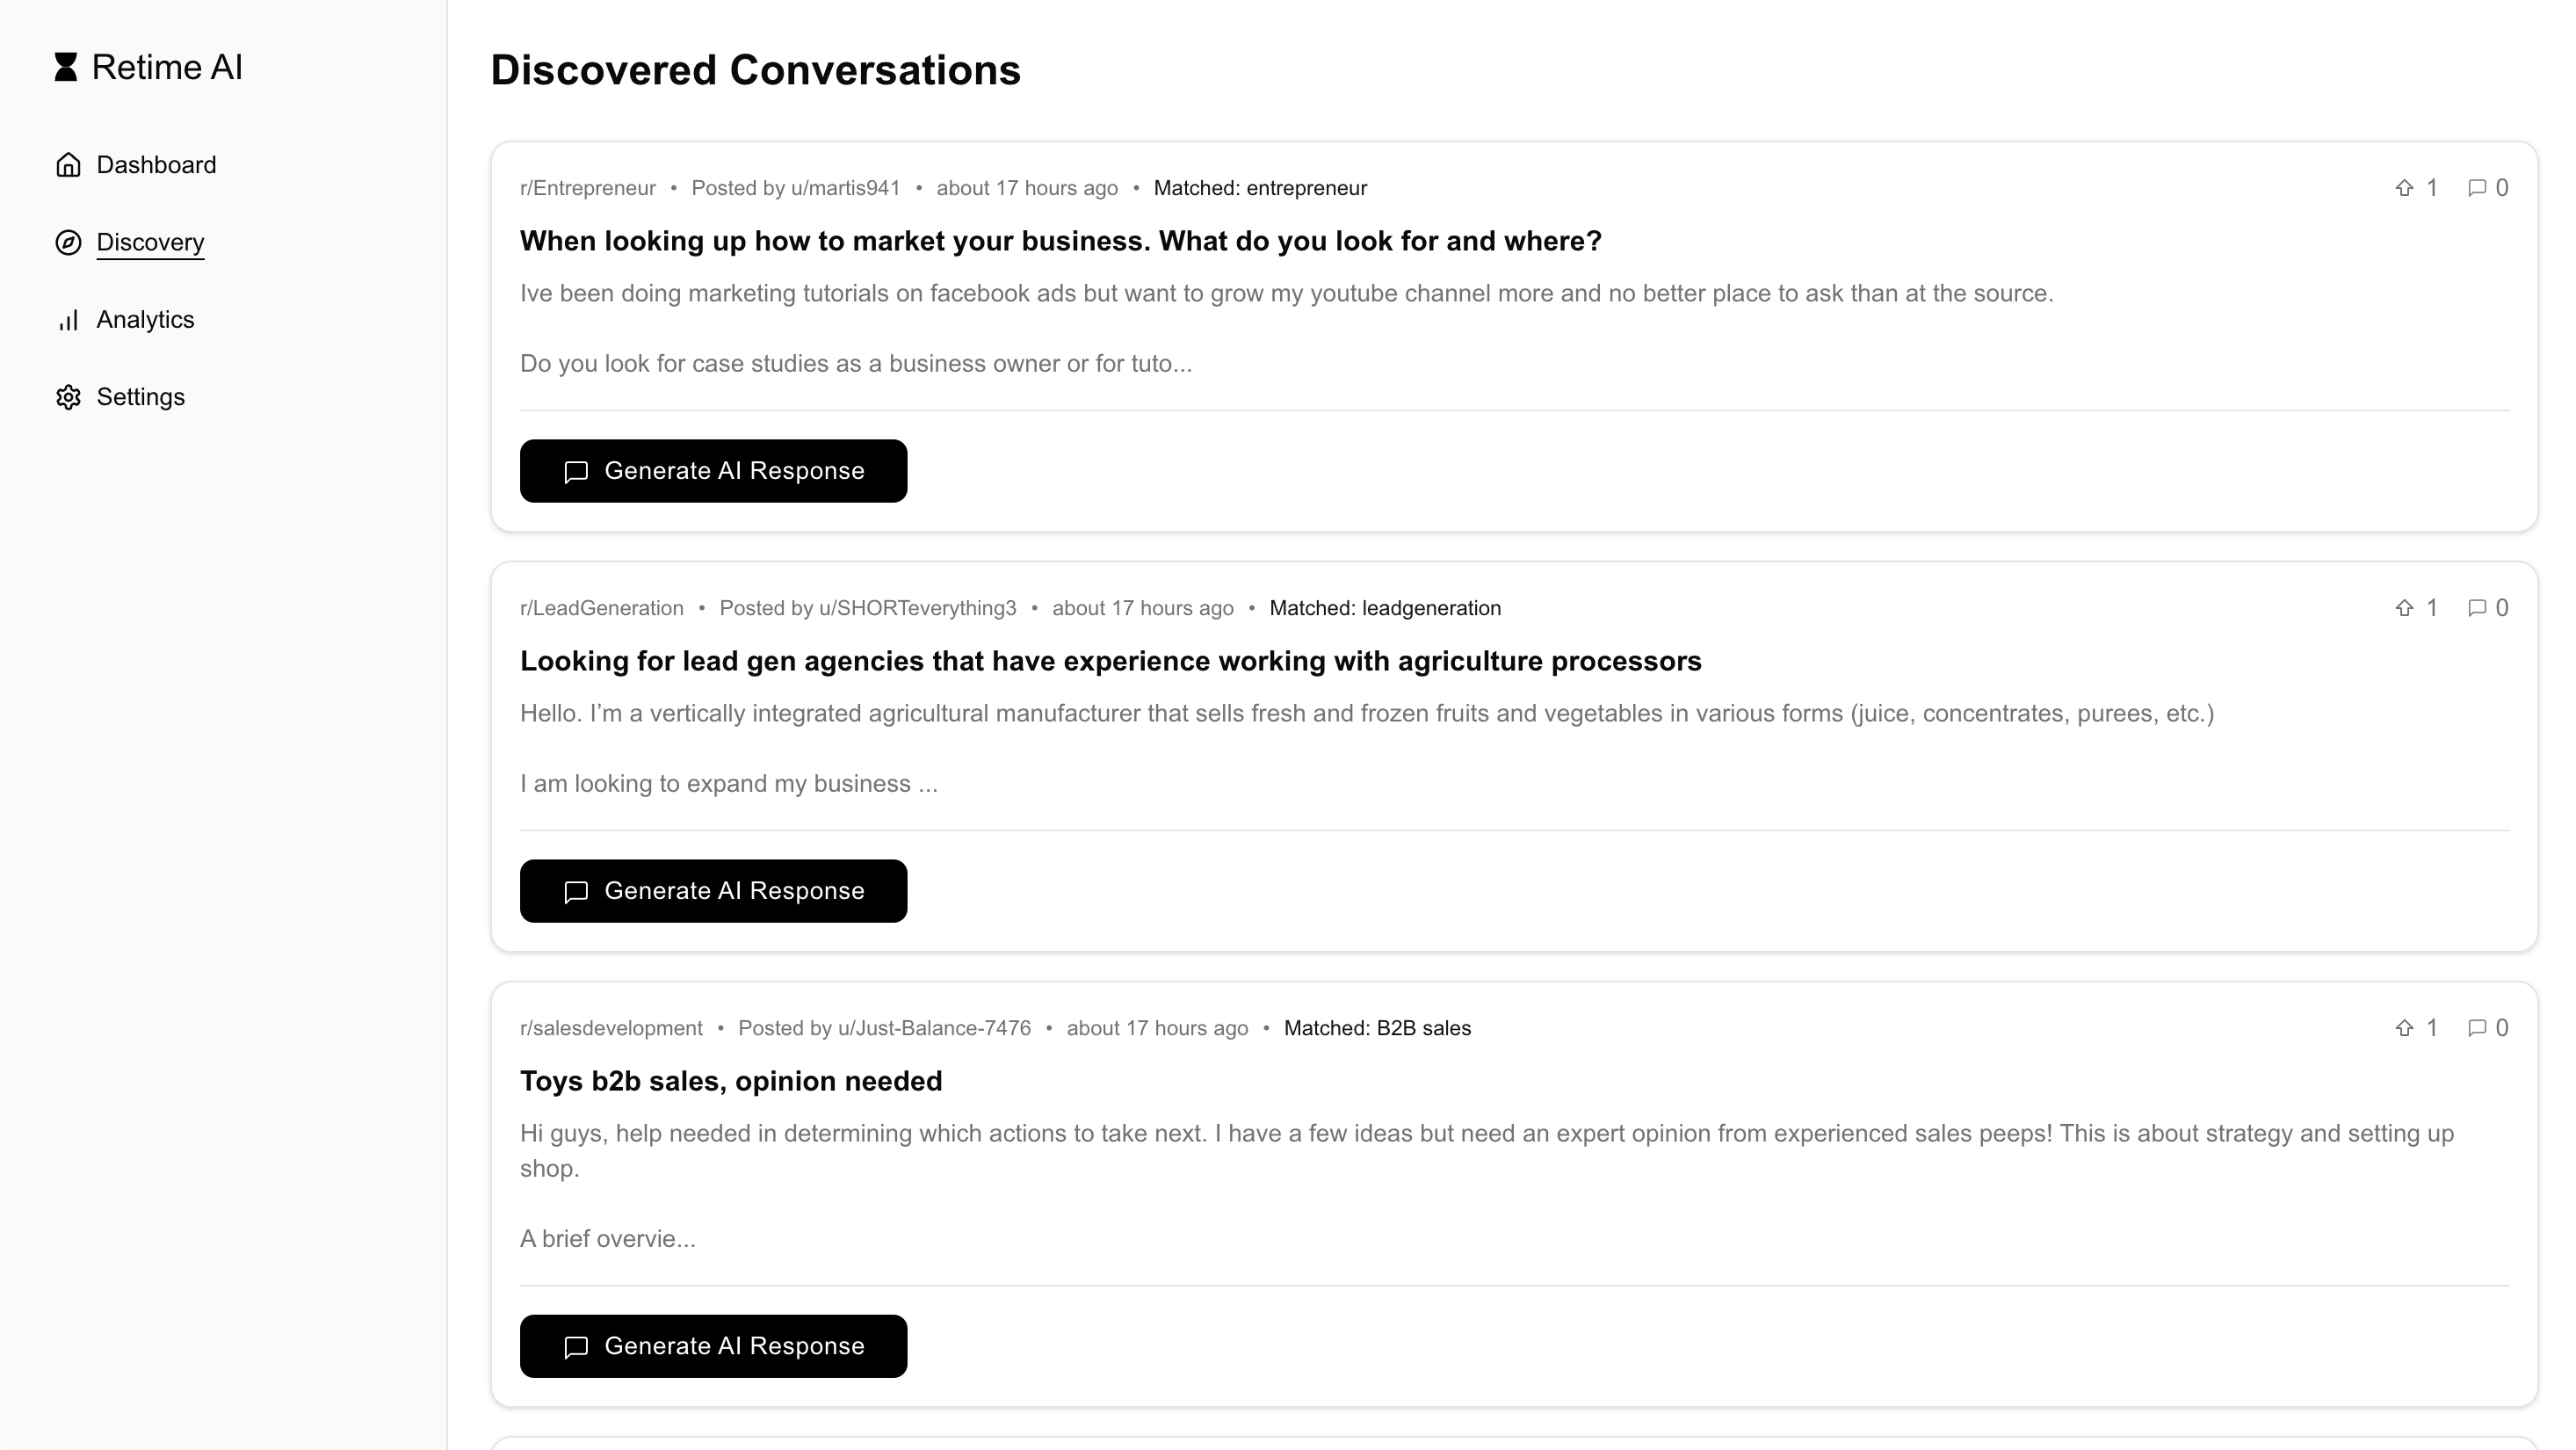Click upvote arrow on r/Entrepreneur post
Viewport: 2576px width, 1450px height.
[x=2404, y=188]
